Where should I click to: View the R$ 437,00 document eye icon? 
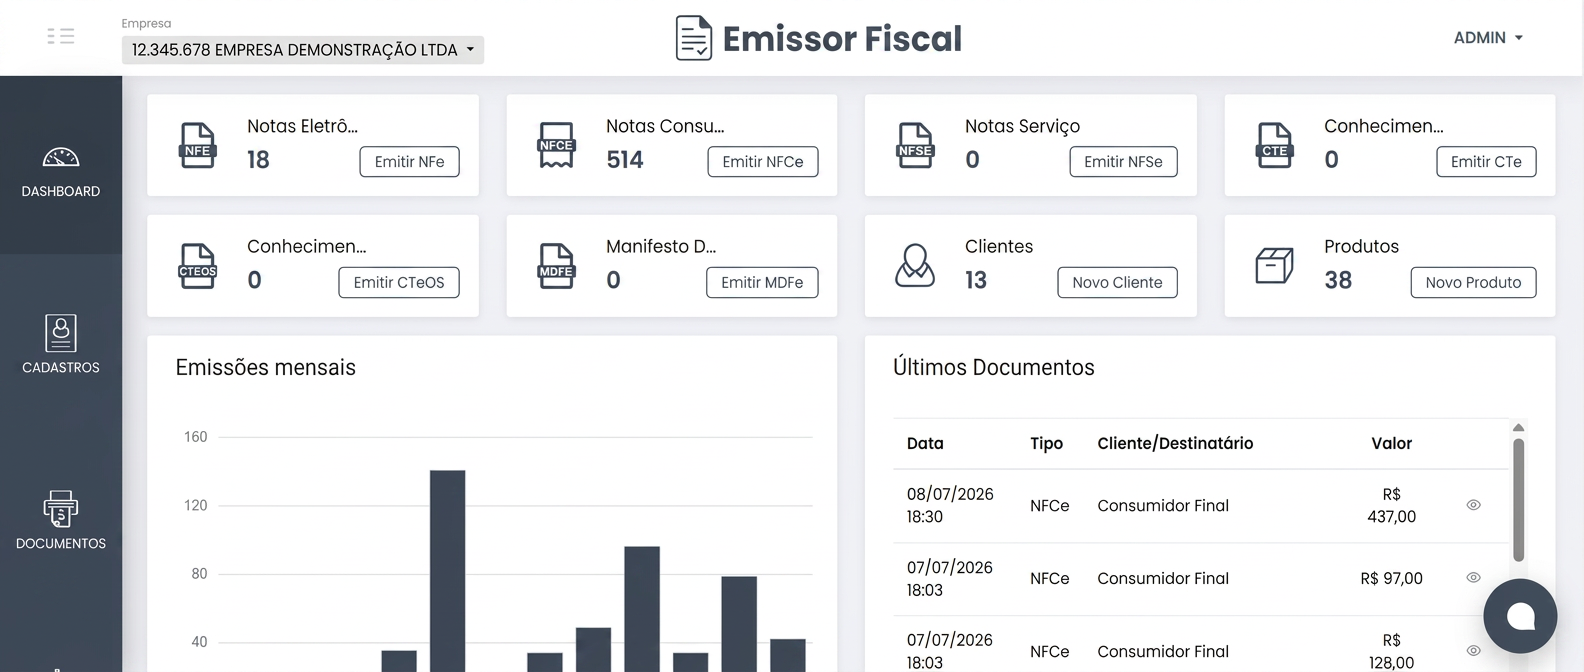(1473, 505)
